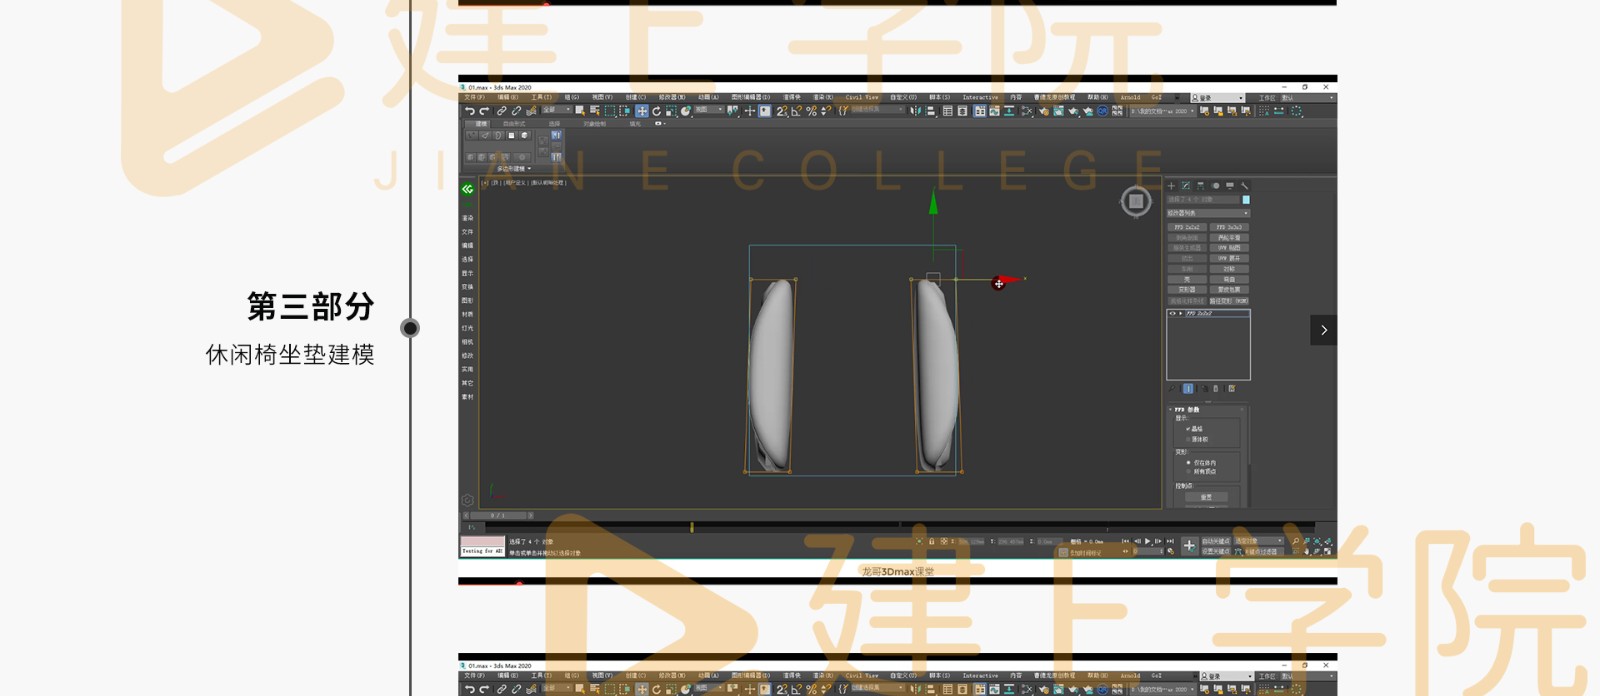
Task: Activate the Rotate tool
Action: tap(656, 111)
